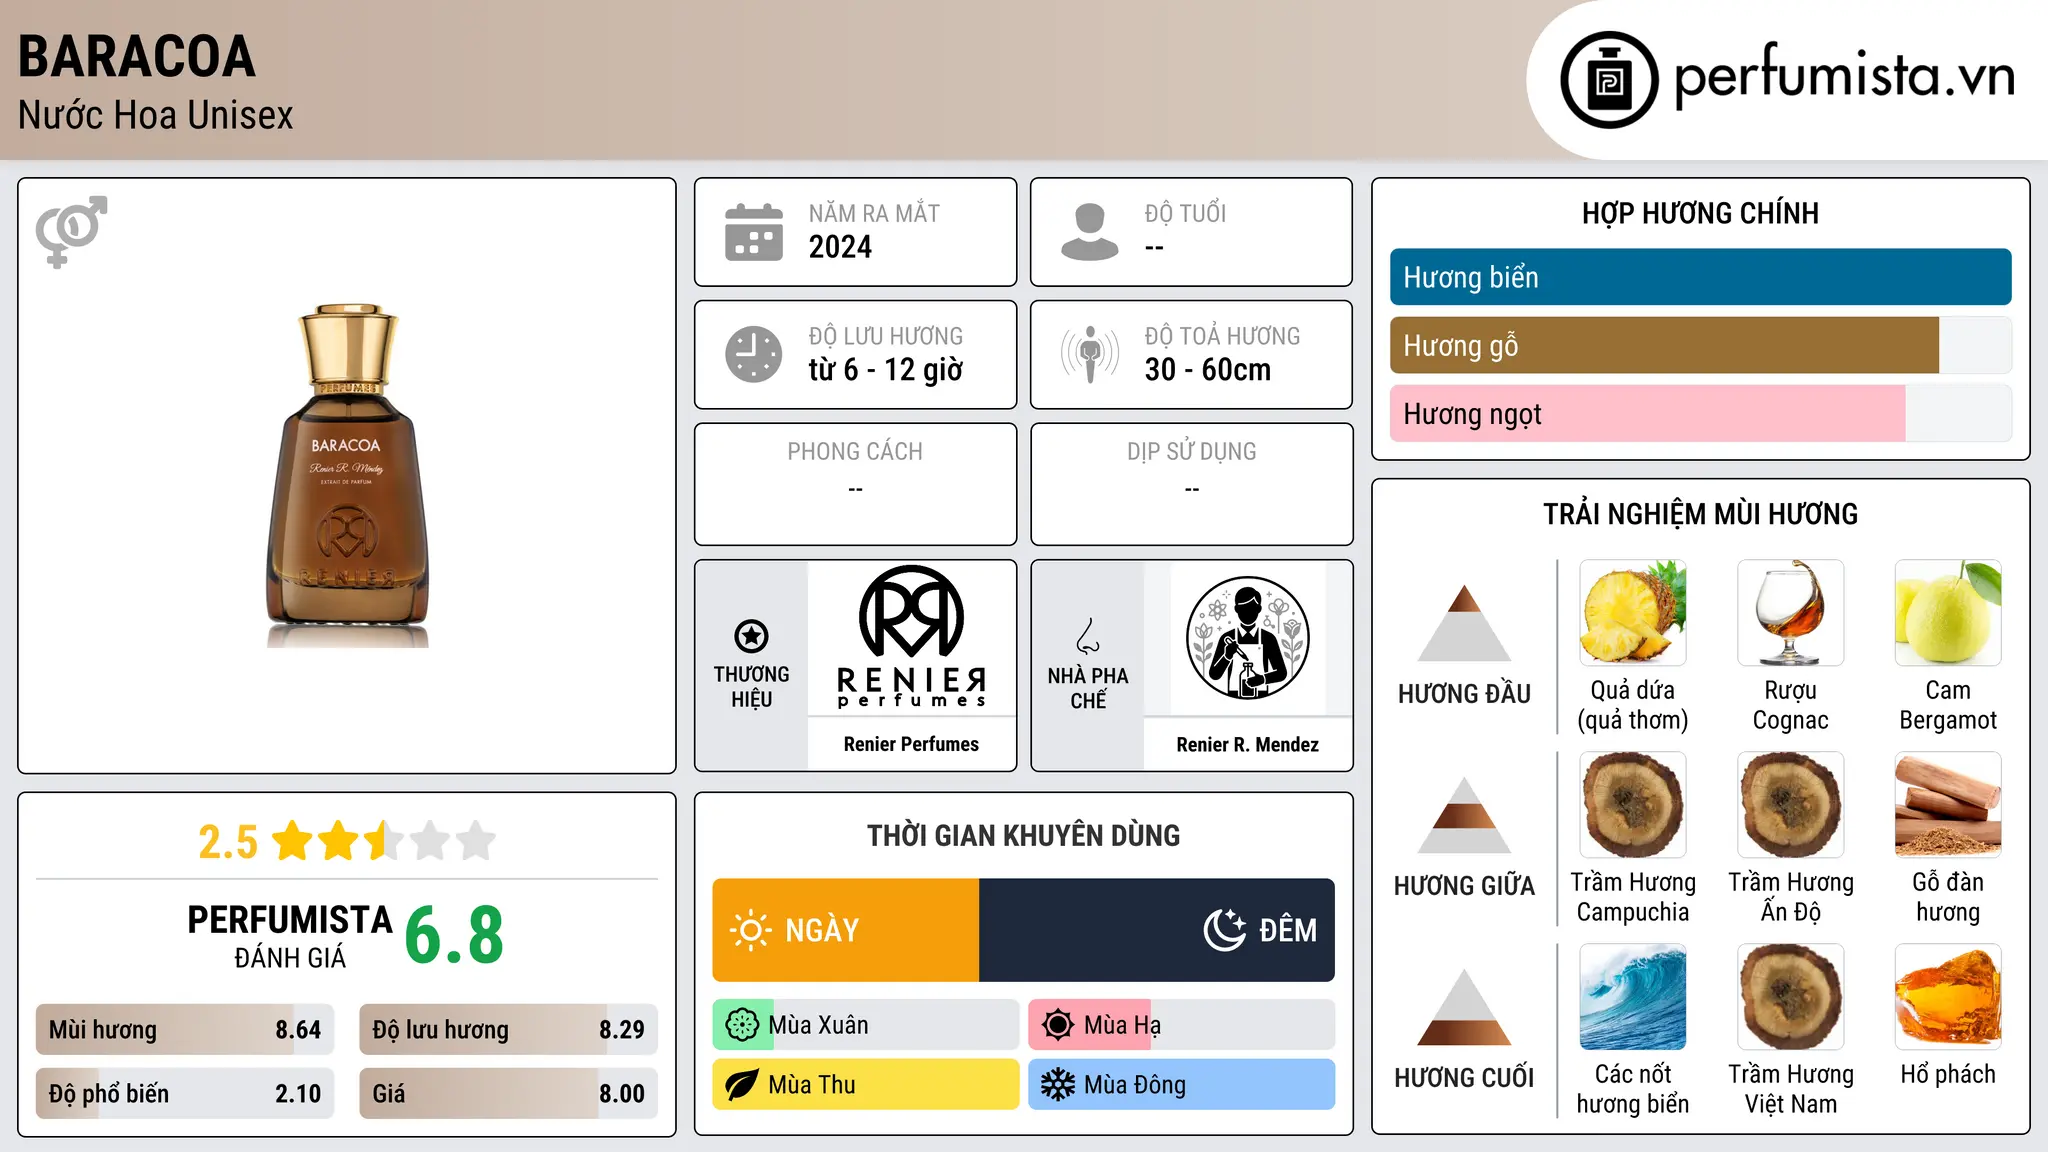Open the Cam Bergamot note image

(x=1948, y=613)
